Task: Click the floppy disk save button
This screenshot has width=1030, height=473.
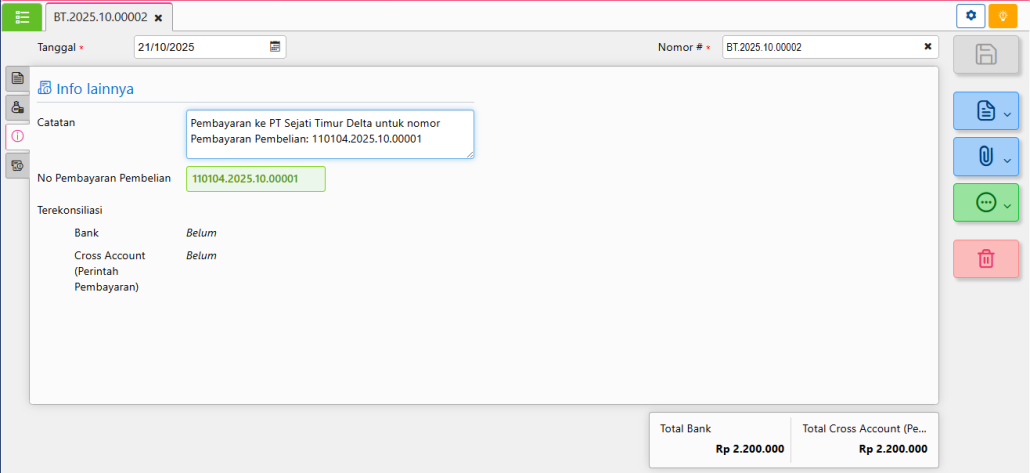Action: 985,55
